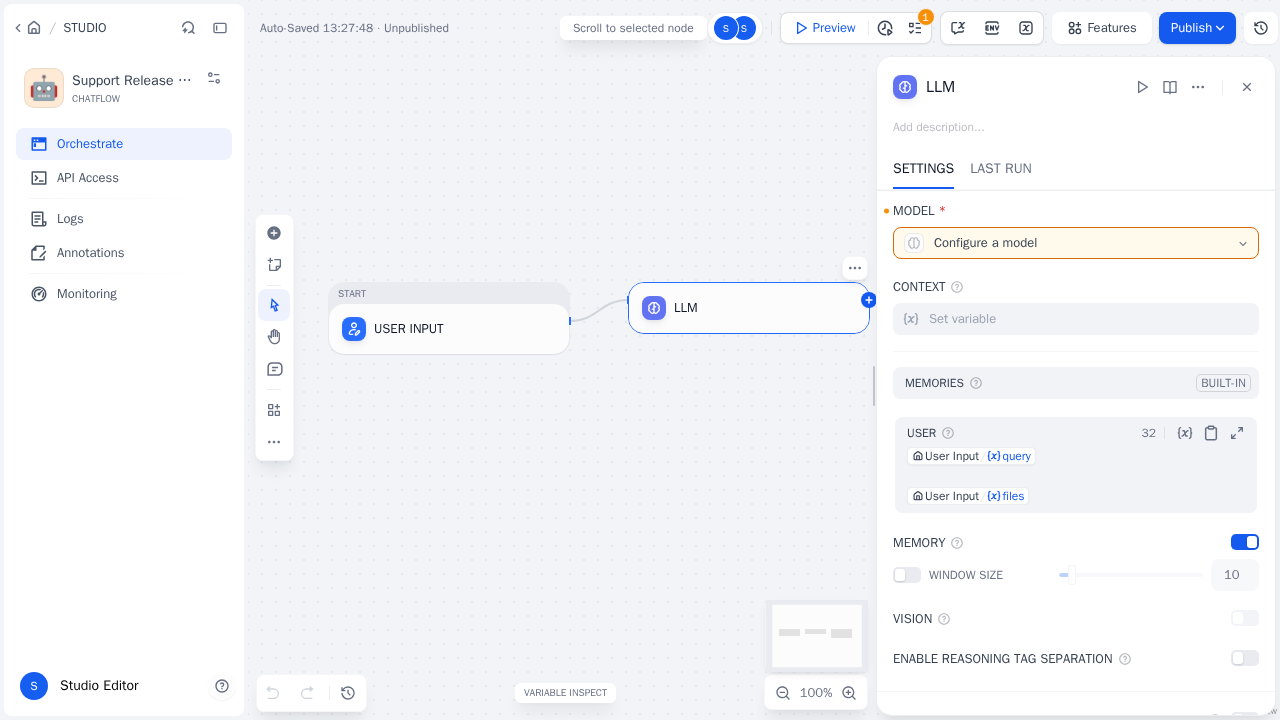Open the Configure a model dropdown
The width and height of the screenshot is (1280, 720).
pos(1076,243)
